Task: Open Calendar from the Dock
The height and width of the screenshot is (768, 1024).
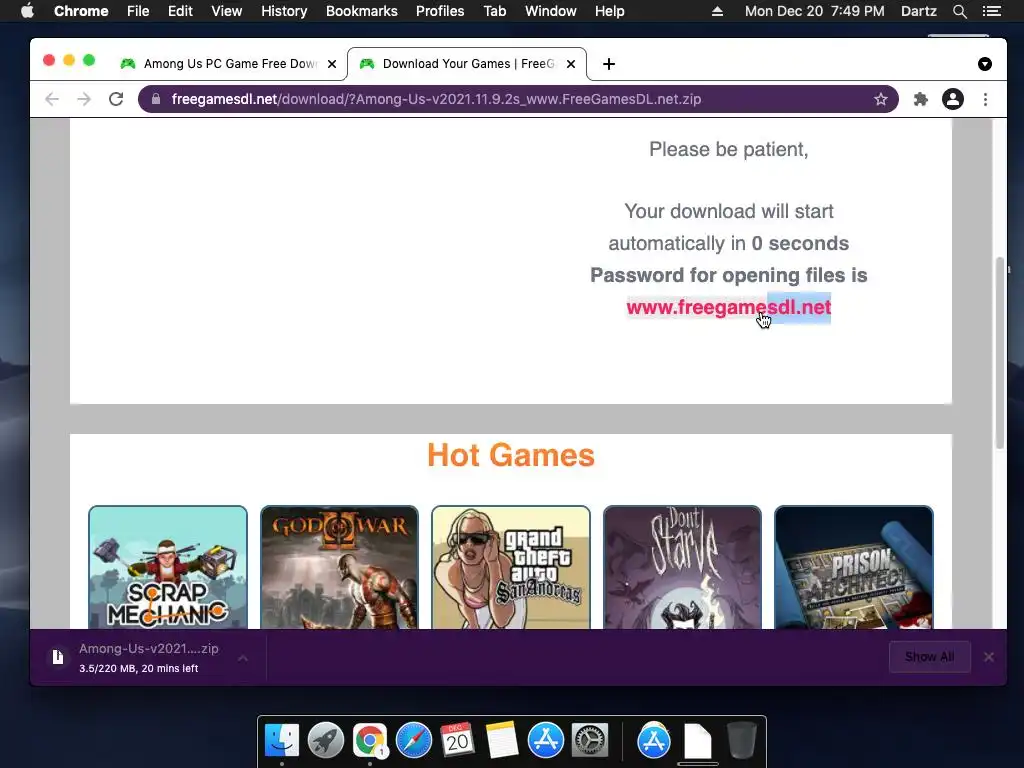Action: click(457, 741)
